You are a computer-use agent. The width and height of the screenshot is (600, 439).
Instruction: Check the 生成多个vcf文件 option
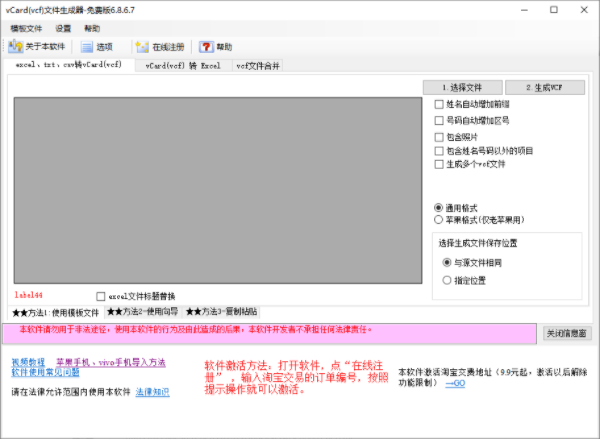coord(439,164)
